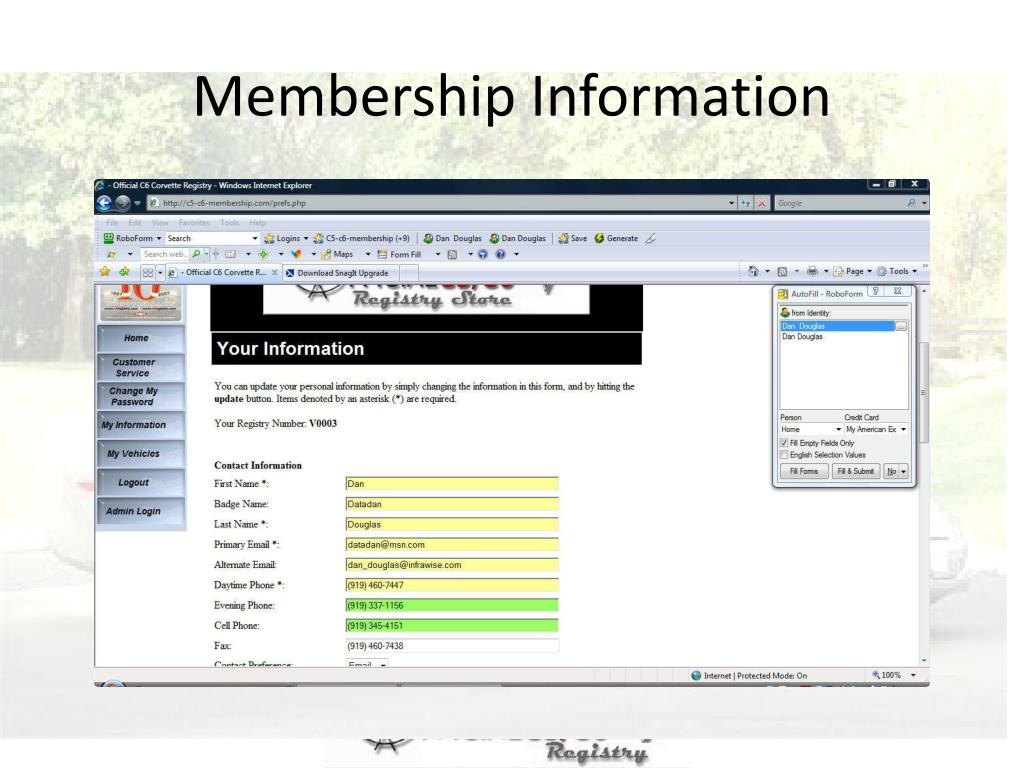The image size is (1024, 768).
Task: Click the Print icon in command bar
Action: [x=812, y=271]
